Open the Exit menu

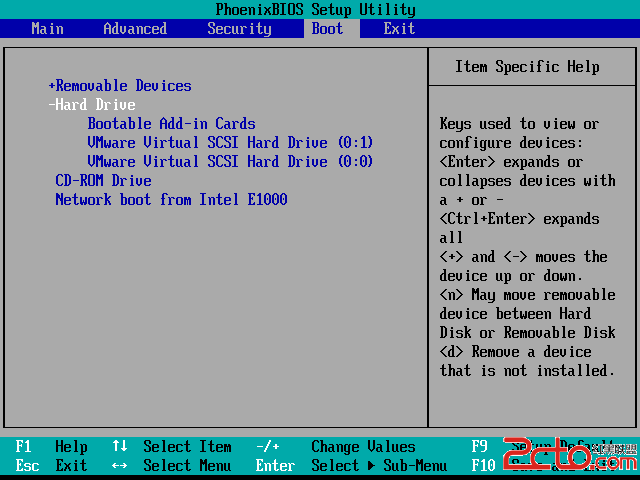pos(399,29)
